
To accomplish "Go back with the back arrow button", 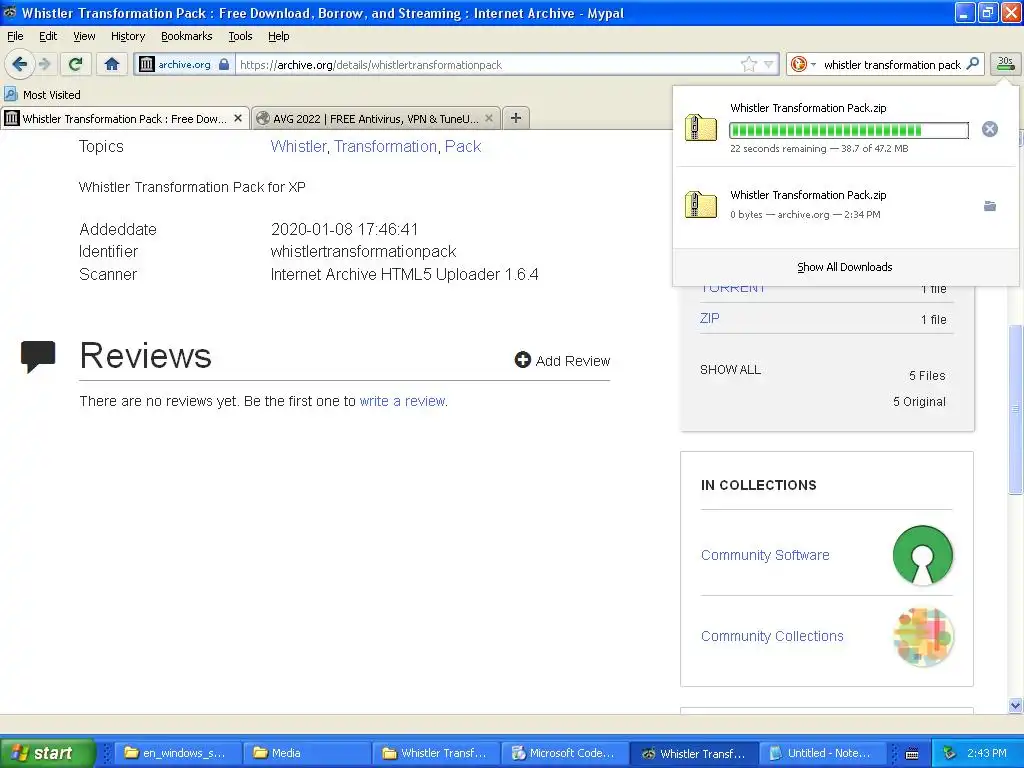I will click(19, 64).
